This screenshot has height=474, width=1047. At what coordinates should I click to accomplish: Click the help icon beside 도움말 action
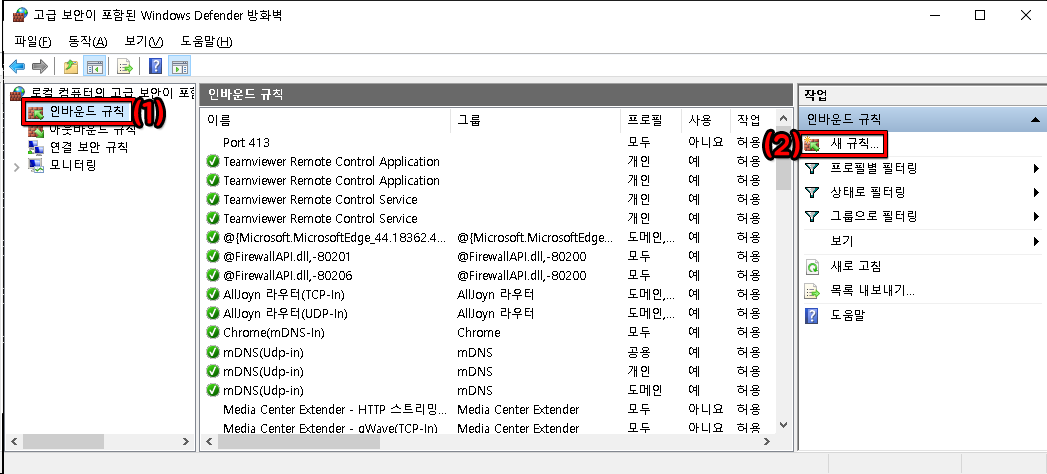[812, 316]
